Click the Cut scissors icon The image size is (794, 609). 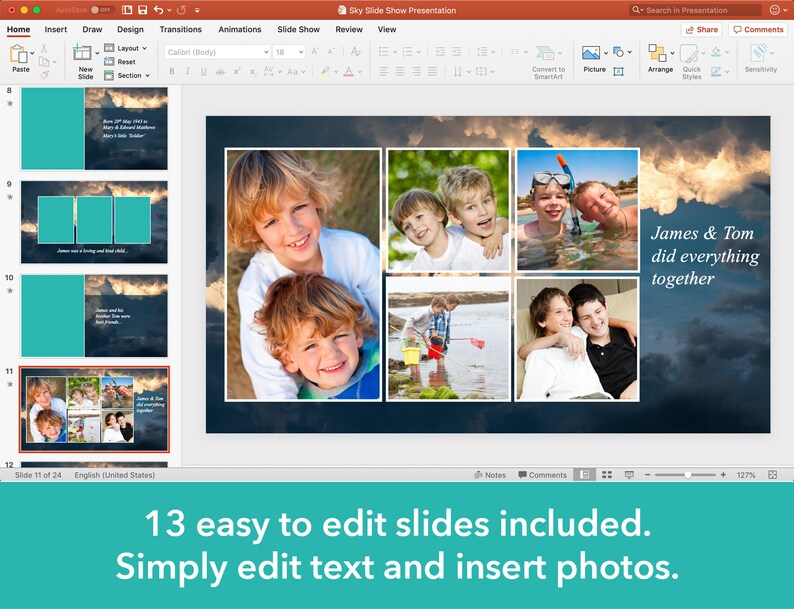coord(44,49)
